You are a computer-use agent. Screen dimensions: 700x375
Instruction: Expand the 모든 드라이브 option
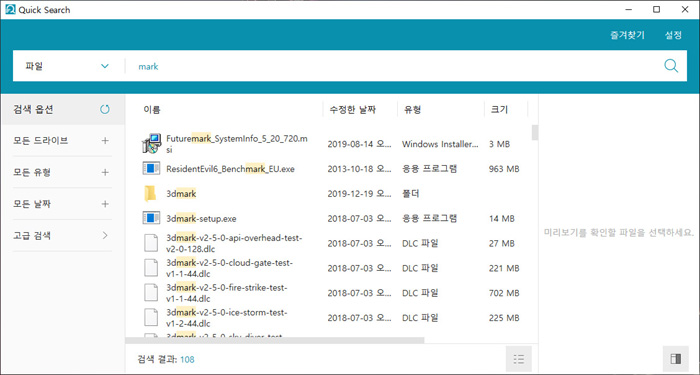tap(105, 141)
